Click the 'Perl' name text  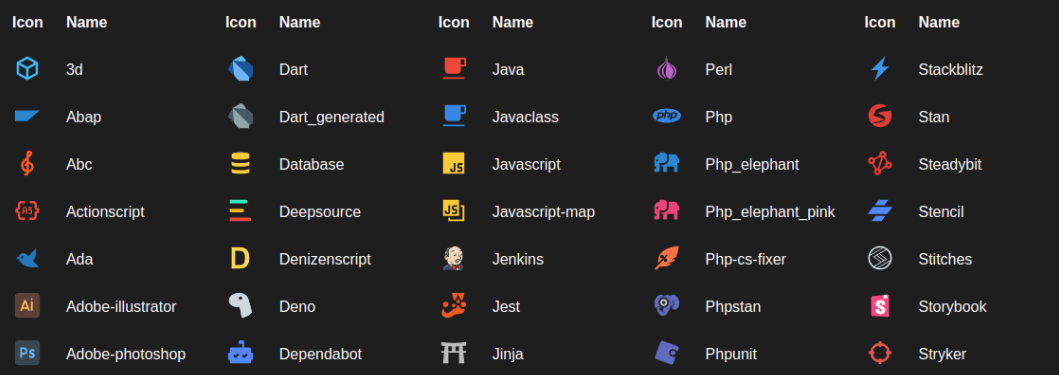pyautogui.click(x=719, y=70)
